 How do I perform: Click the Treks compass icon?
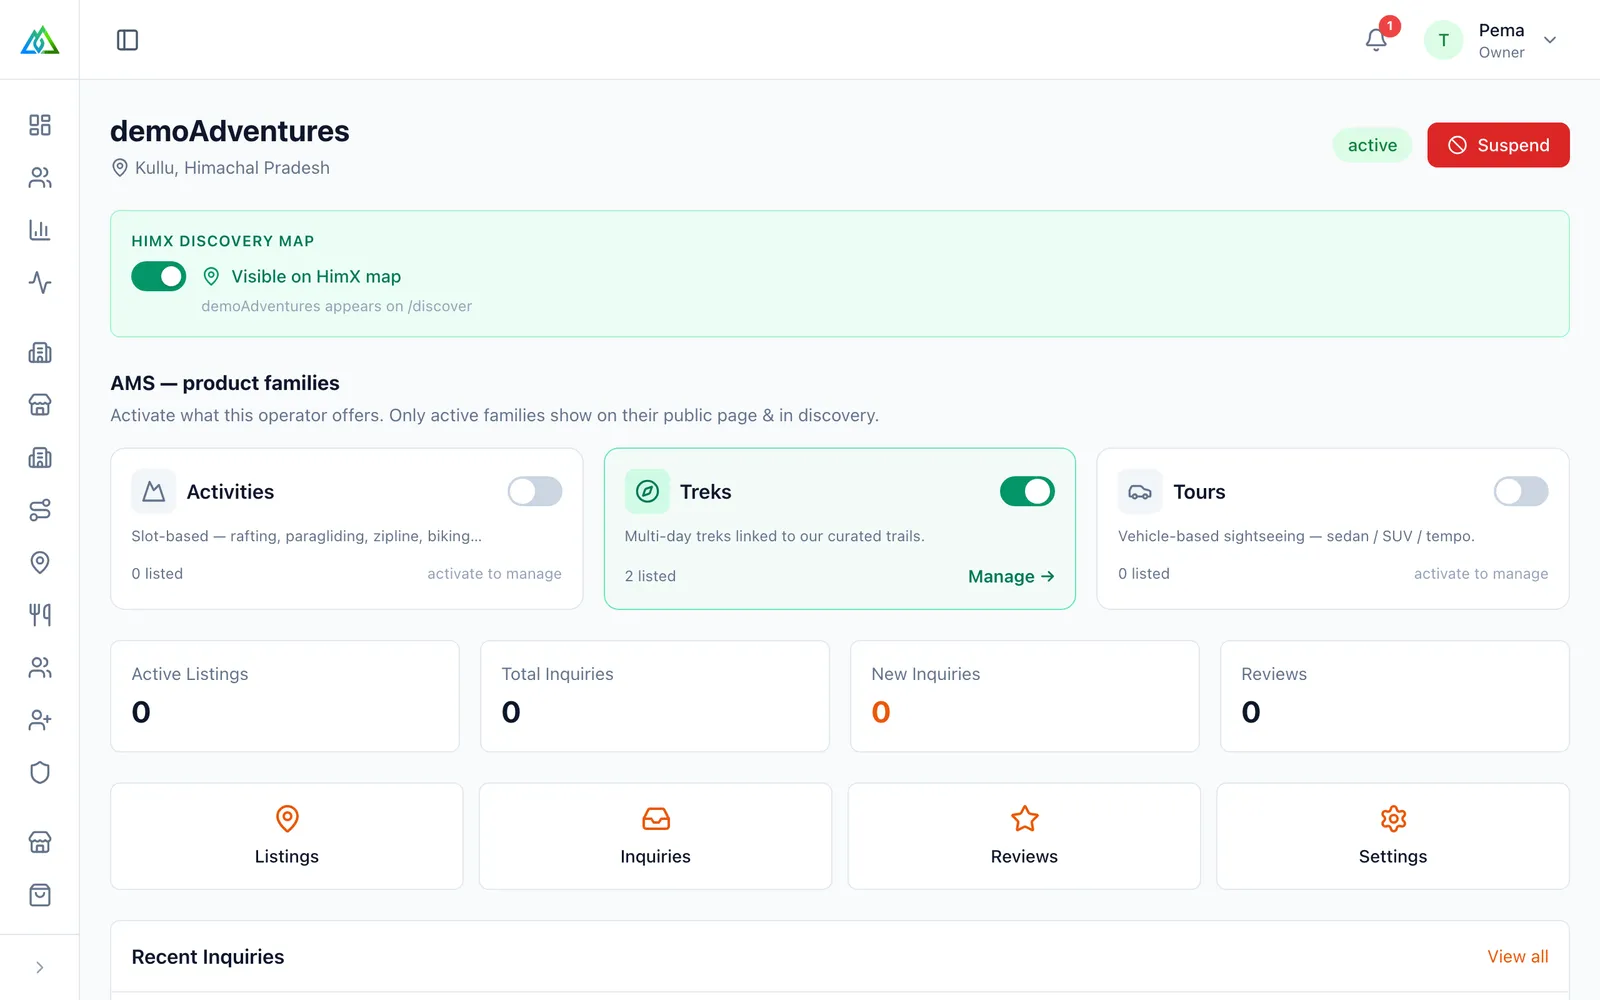pyautogui.click(x=647, y=491)
